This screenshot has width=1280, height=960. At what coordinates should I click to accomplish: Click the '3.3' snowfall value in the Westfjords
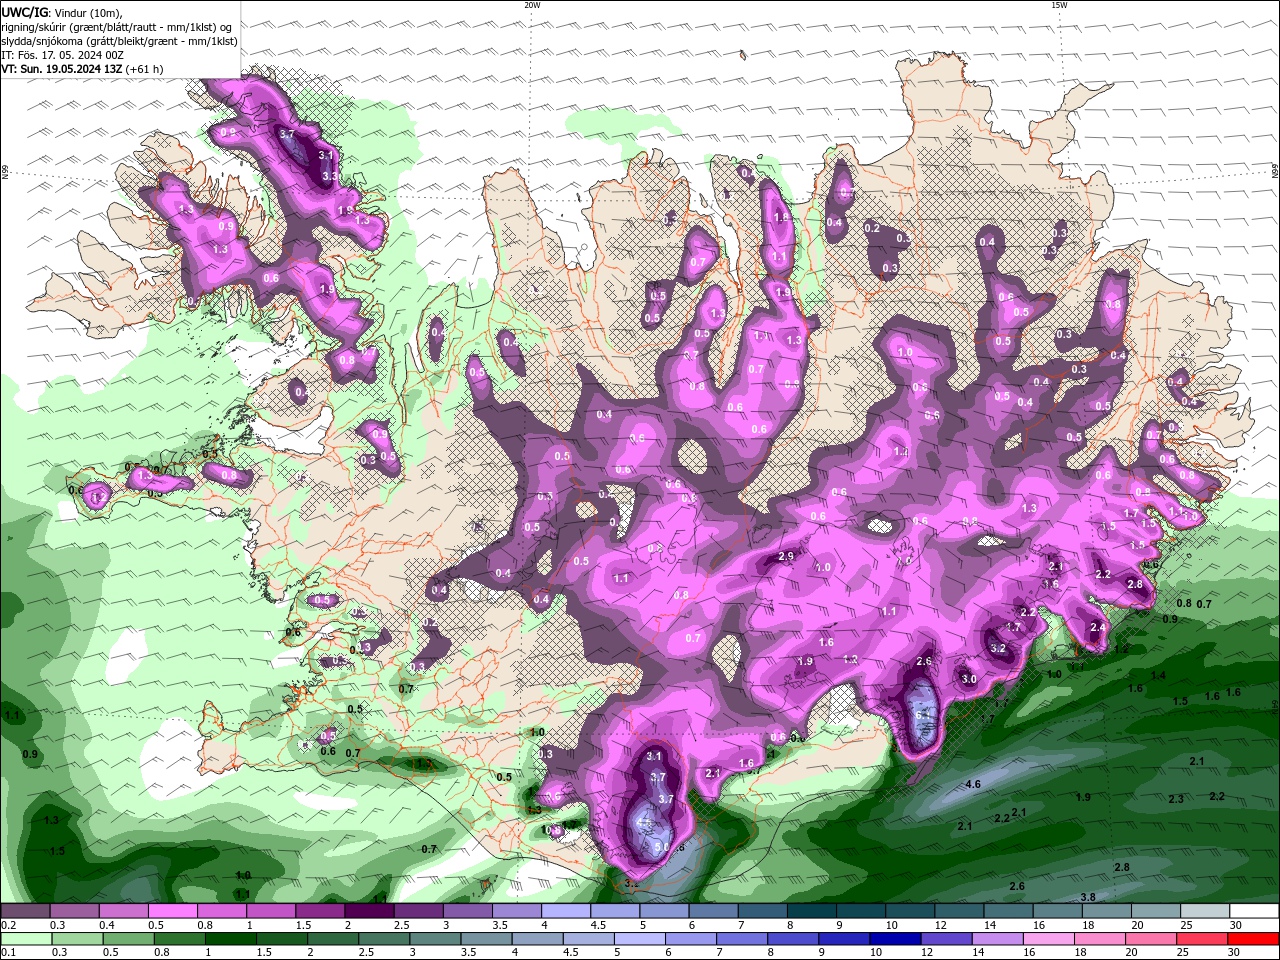point(329,176)
